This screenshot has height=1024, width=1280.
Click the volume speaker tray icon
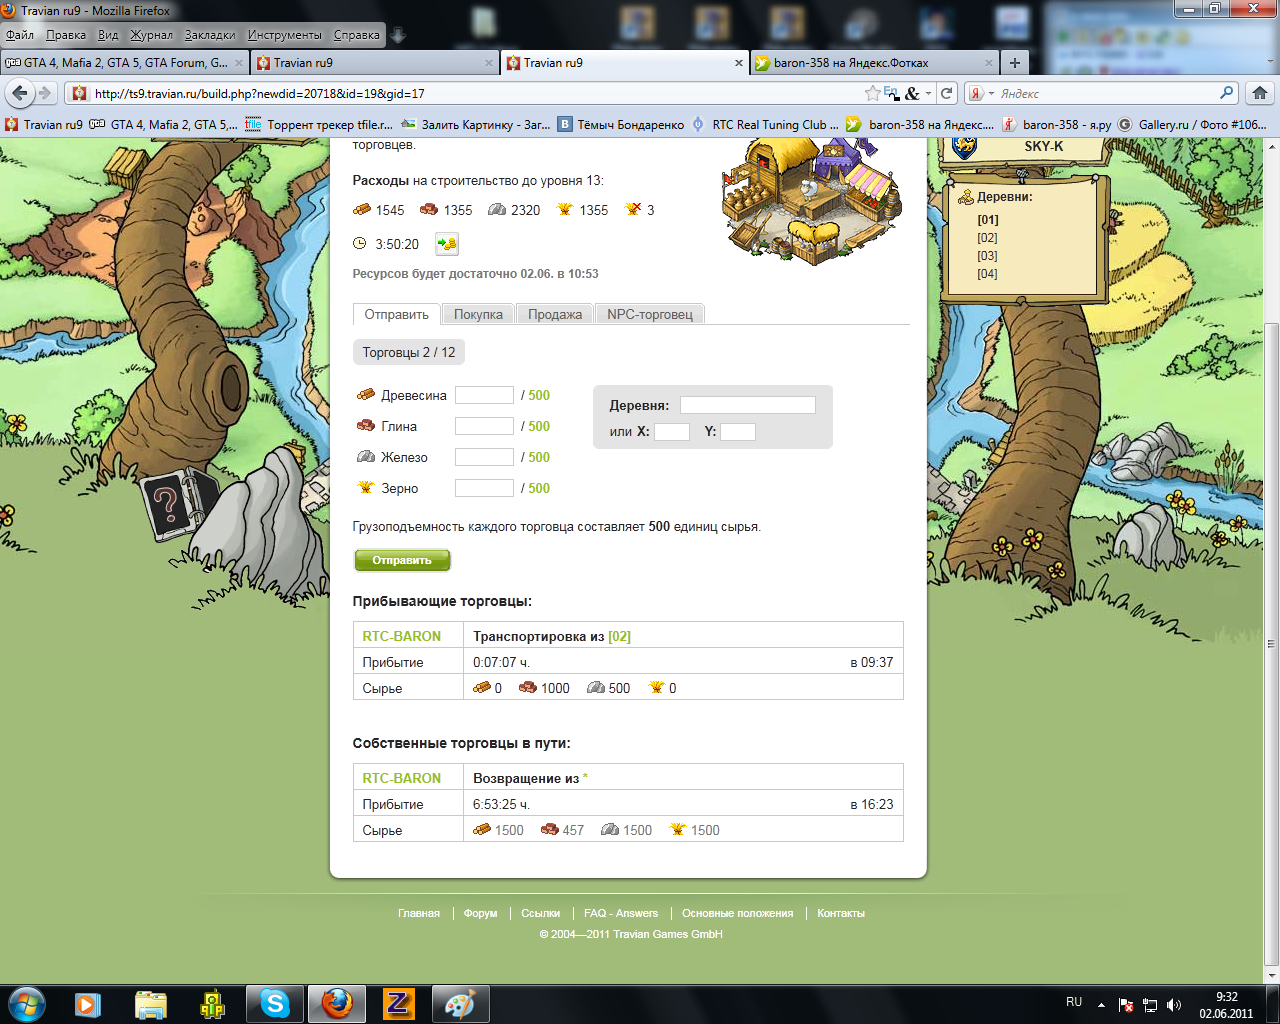[x=1174, y=1005]
